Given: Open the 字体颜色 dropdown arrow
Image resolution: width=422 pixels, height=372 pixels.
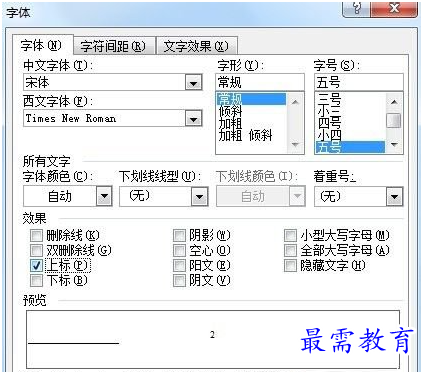Looking at the screenshot, I should [104, 196].
